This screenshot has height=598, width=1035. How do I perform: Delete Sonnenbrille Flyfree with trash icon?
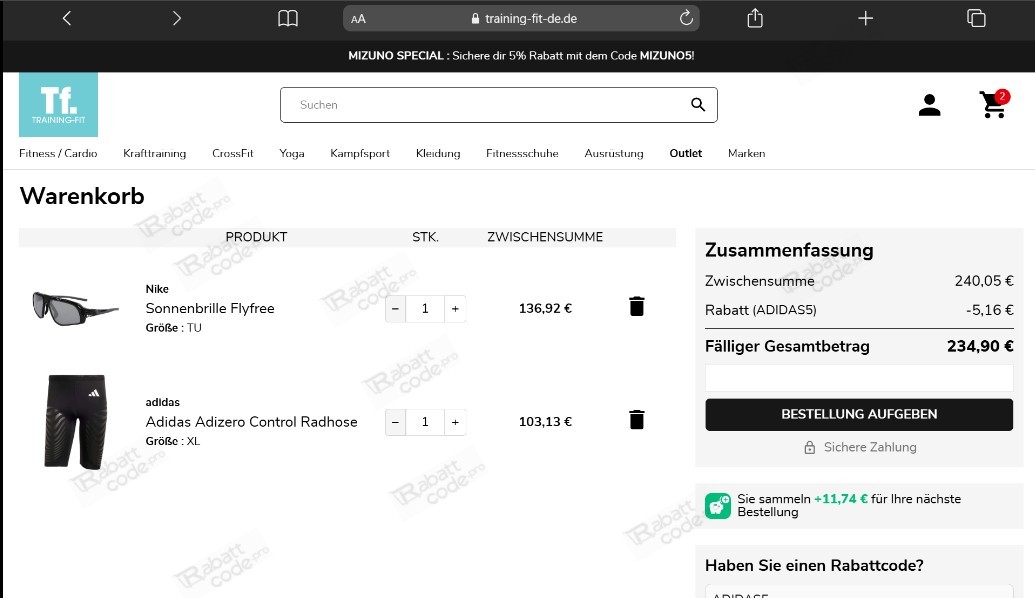click(636, 306)
